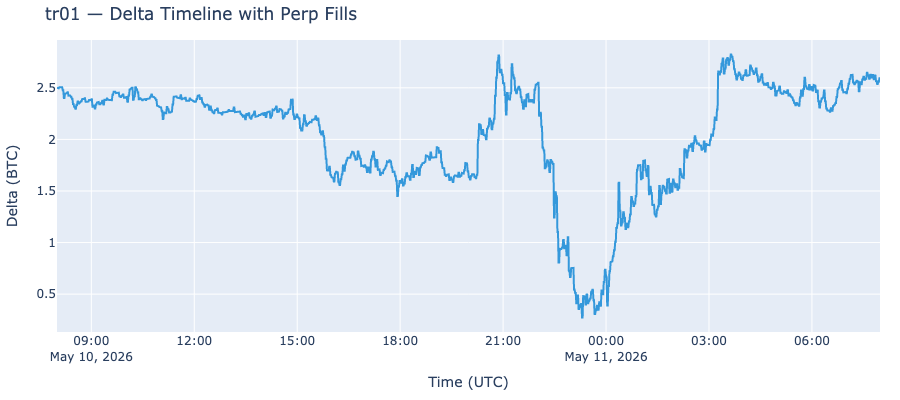This screenshot has width=900, height=400.
Task: Click the 06:00 x-axis tick label
Action: point(812,341)
